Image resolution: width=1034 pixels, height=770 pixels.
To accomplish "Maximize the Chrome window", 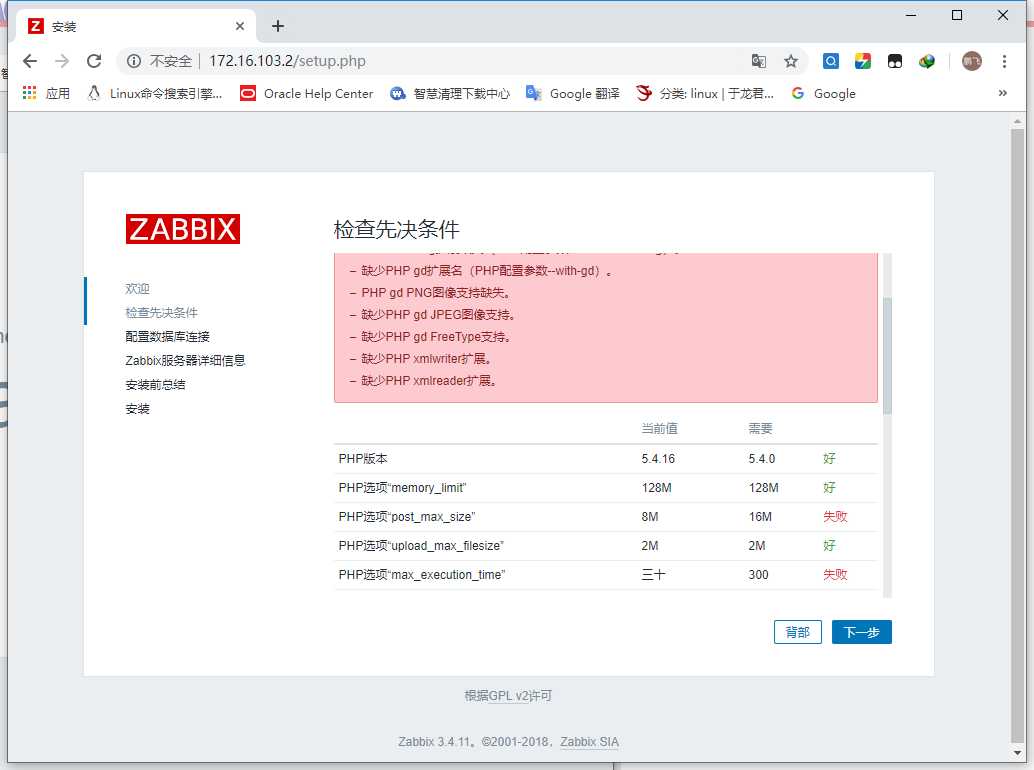I will pos(957,15).
